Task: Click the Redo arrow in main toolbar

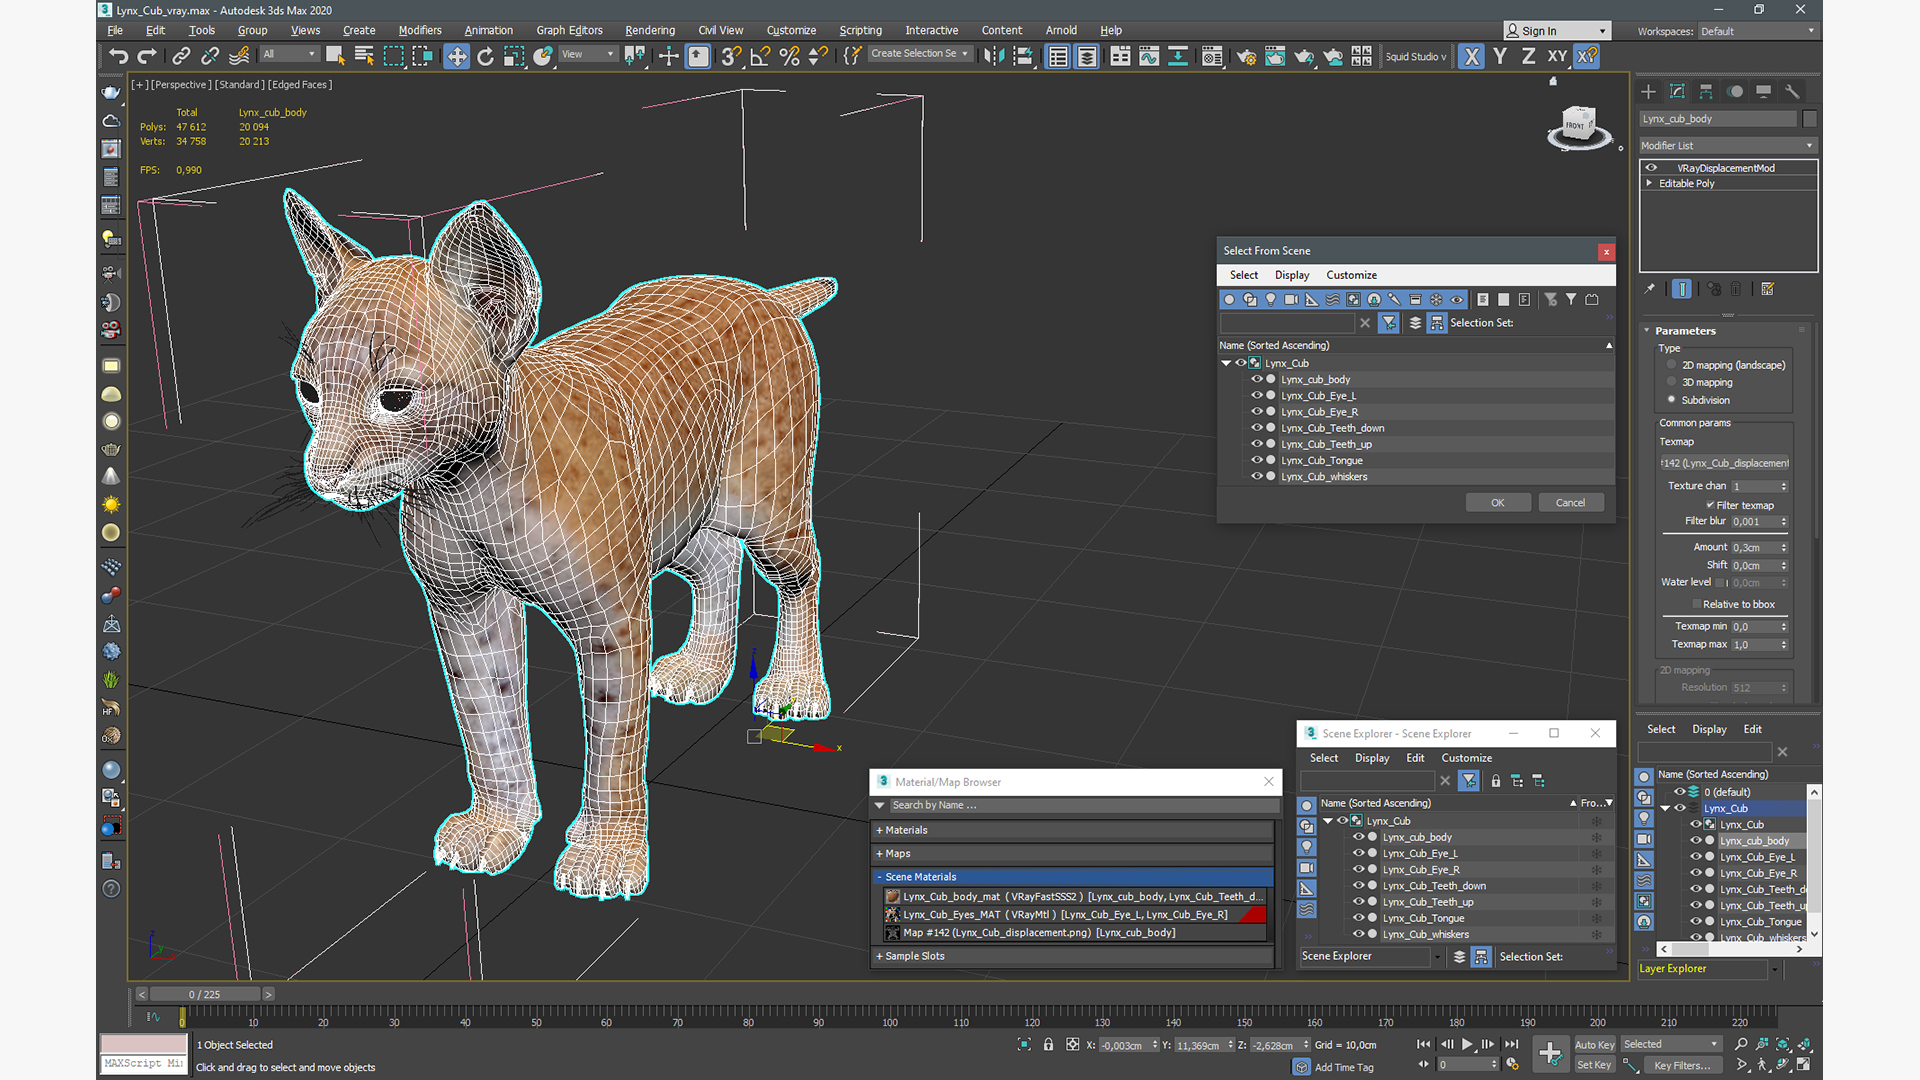Action: (x=147, y=56)
